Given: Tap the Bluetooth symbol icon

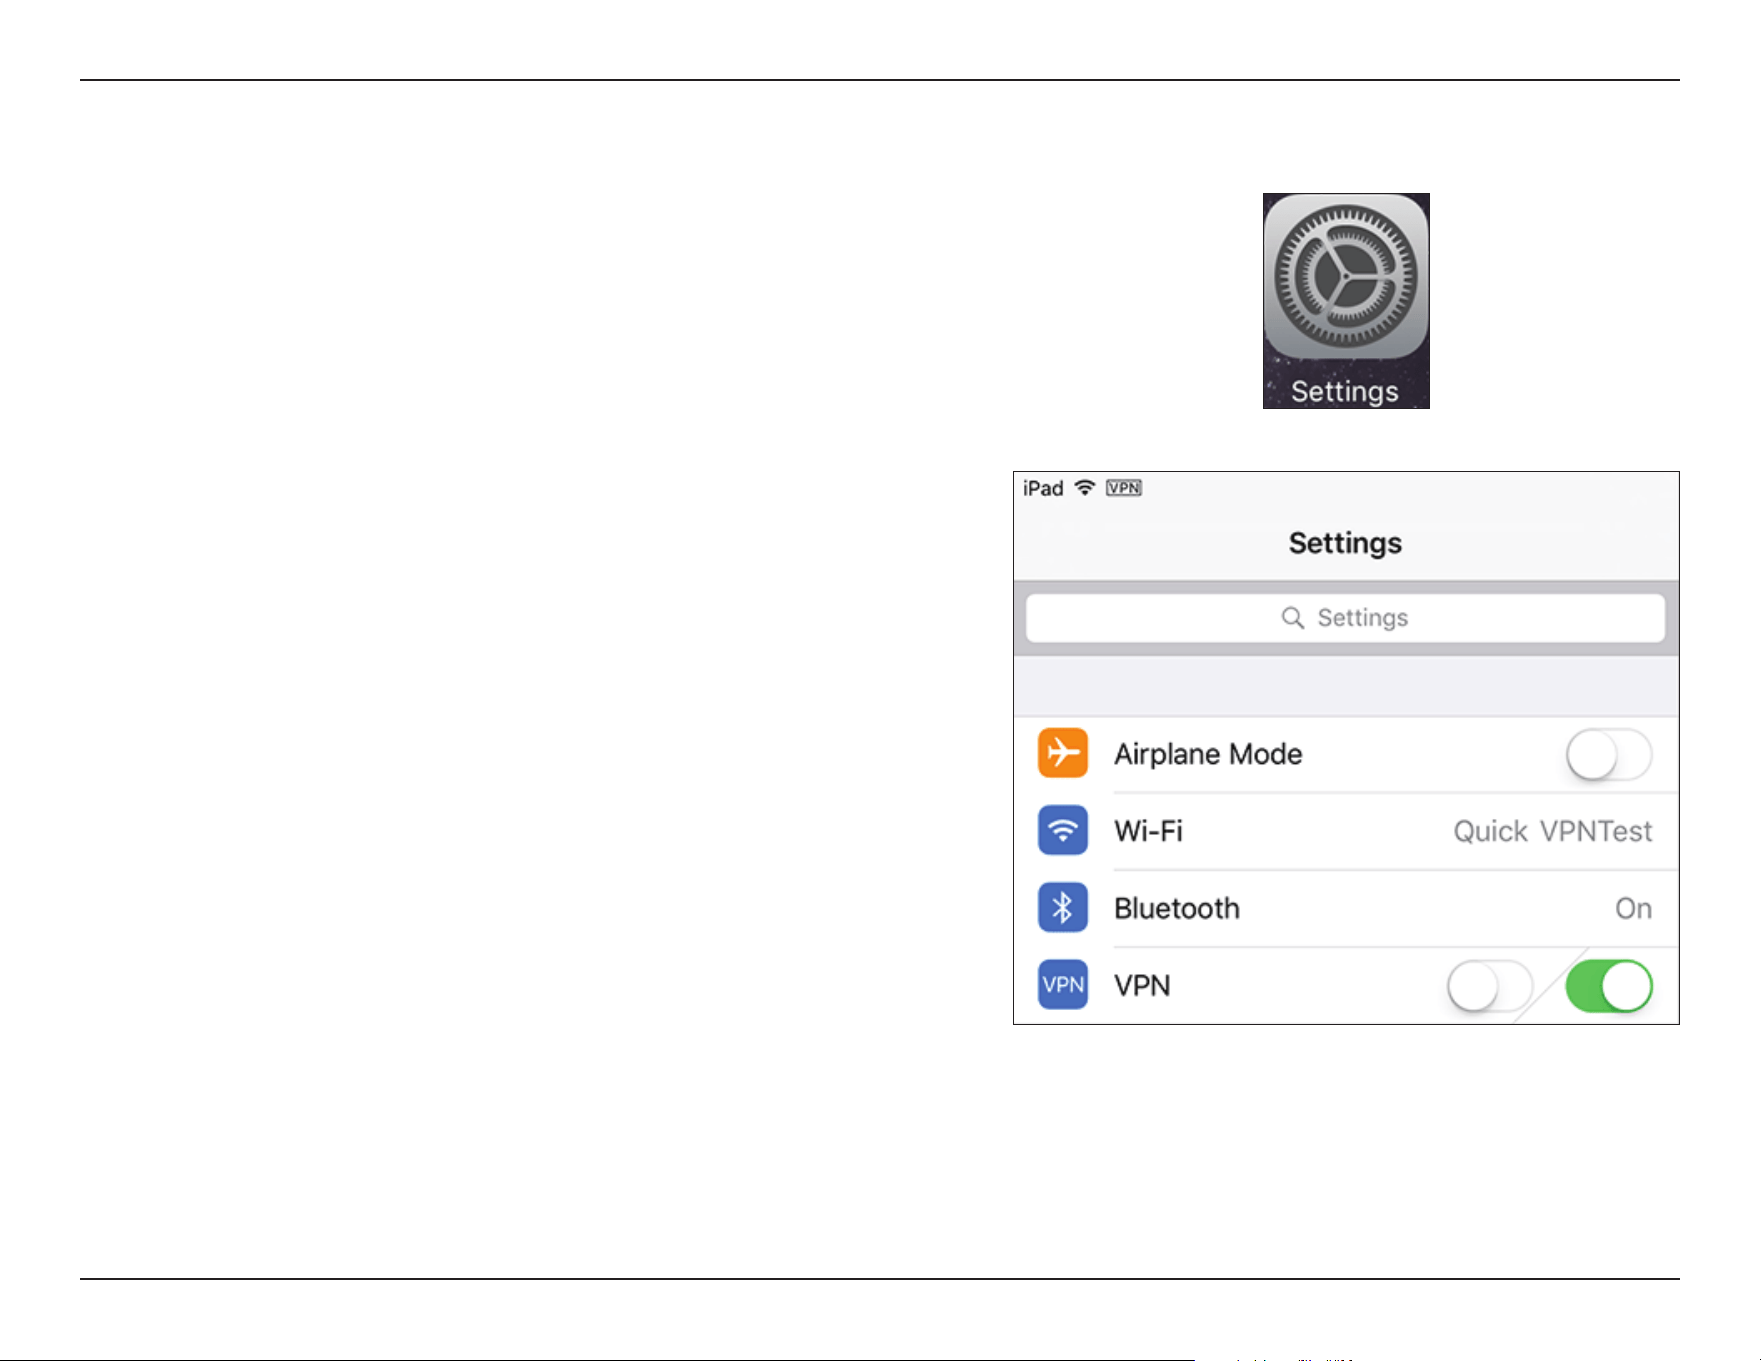Looking at the screenshot, I should 1063,907.
